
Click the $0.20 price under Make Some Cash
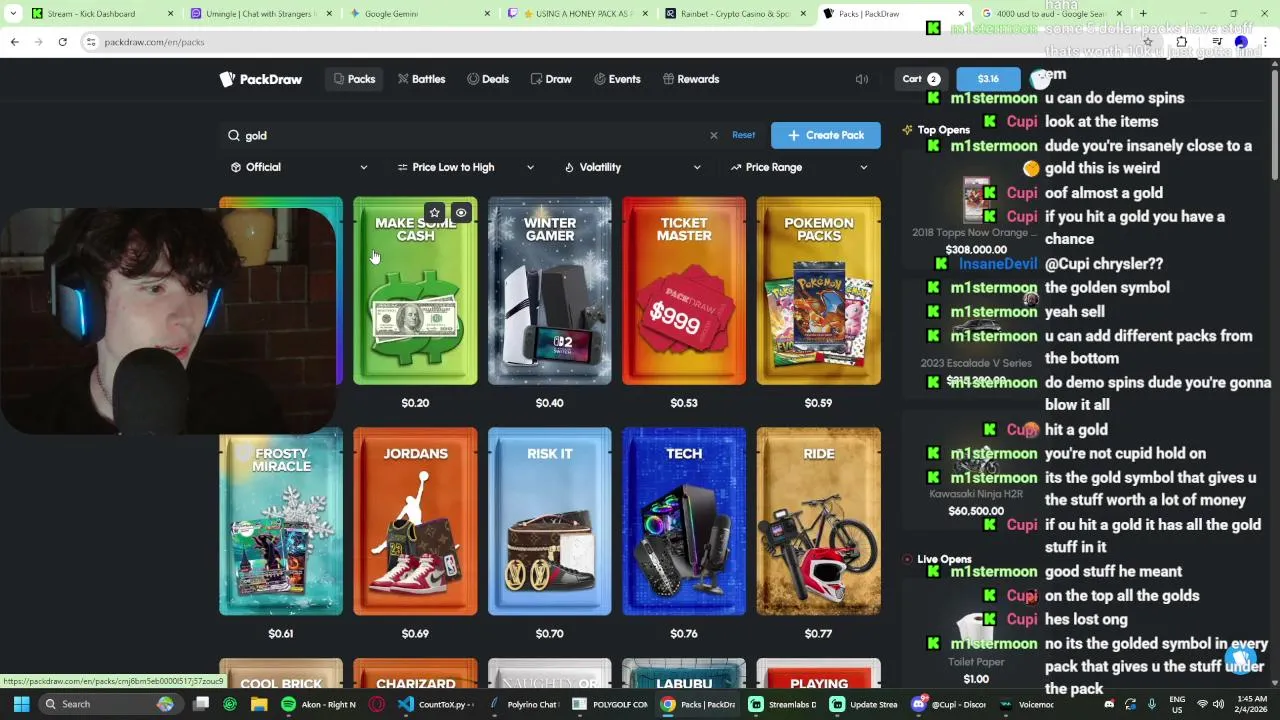click(x=415, y=403)
